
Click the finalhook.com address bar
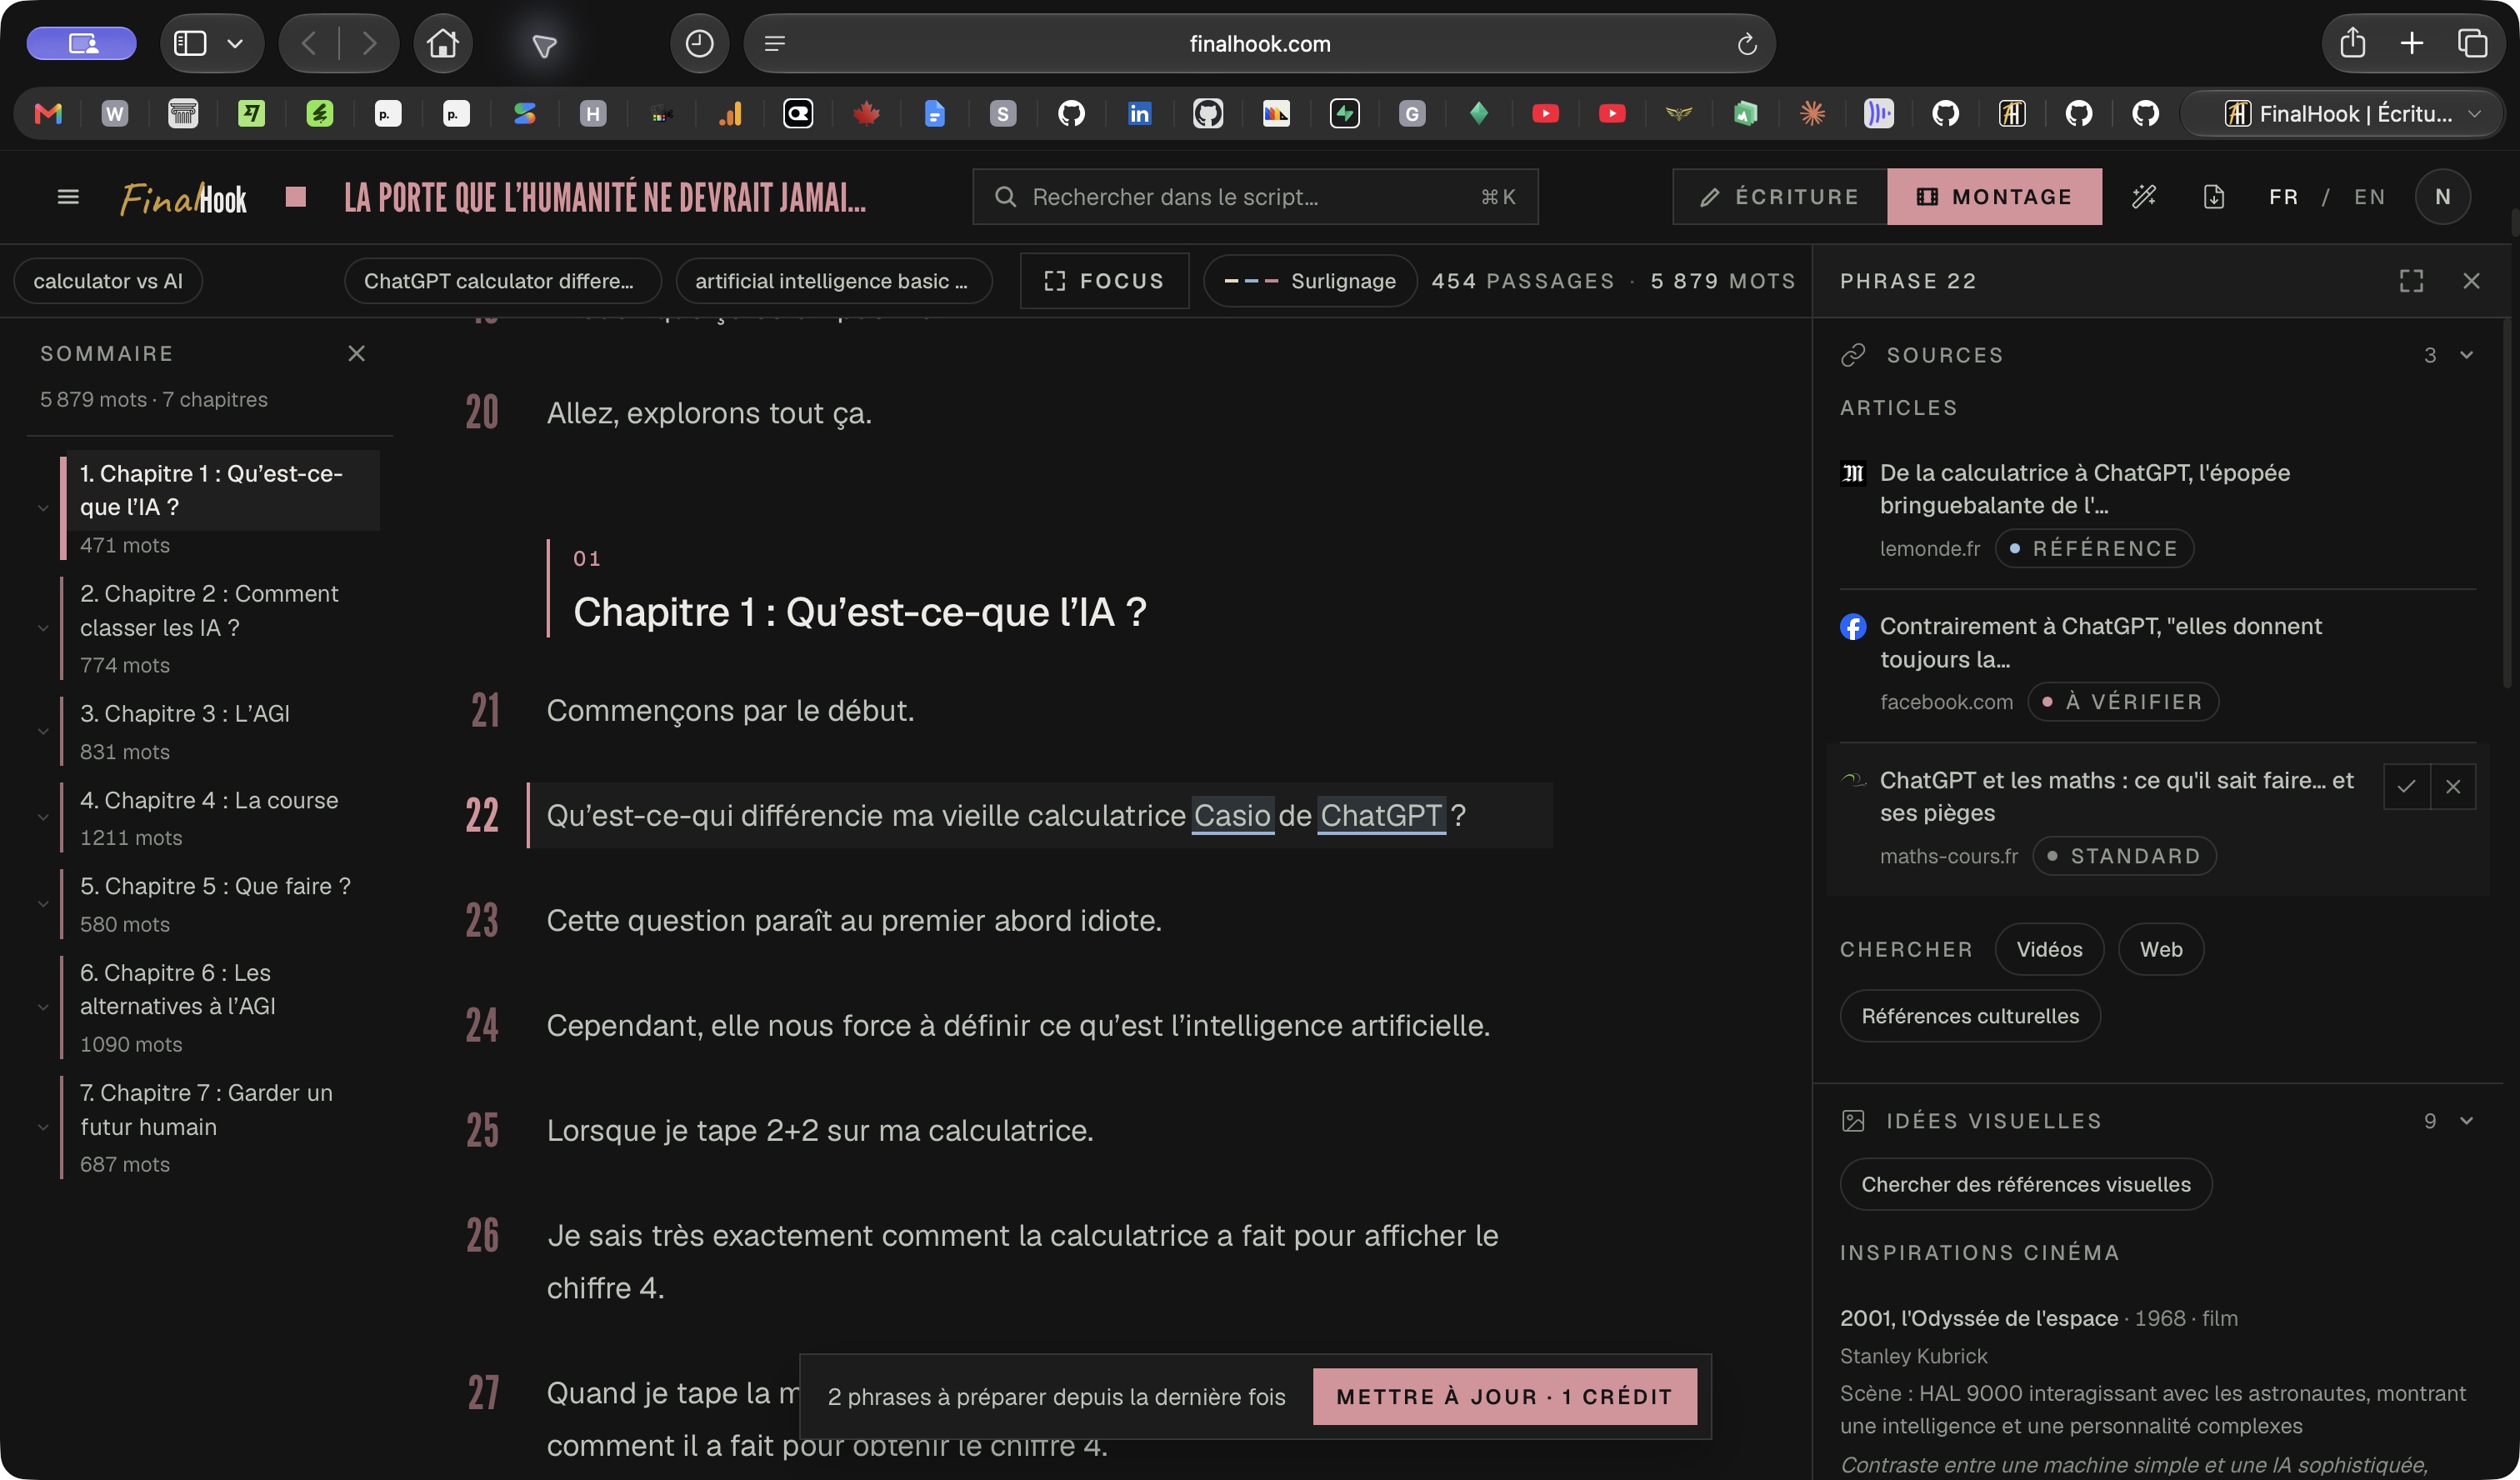pyautogui.click(x=1259, y=43)
